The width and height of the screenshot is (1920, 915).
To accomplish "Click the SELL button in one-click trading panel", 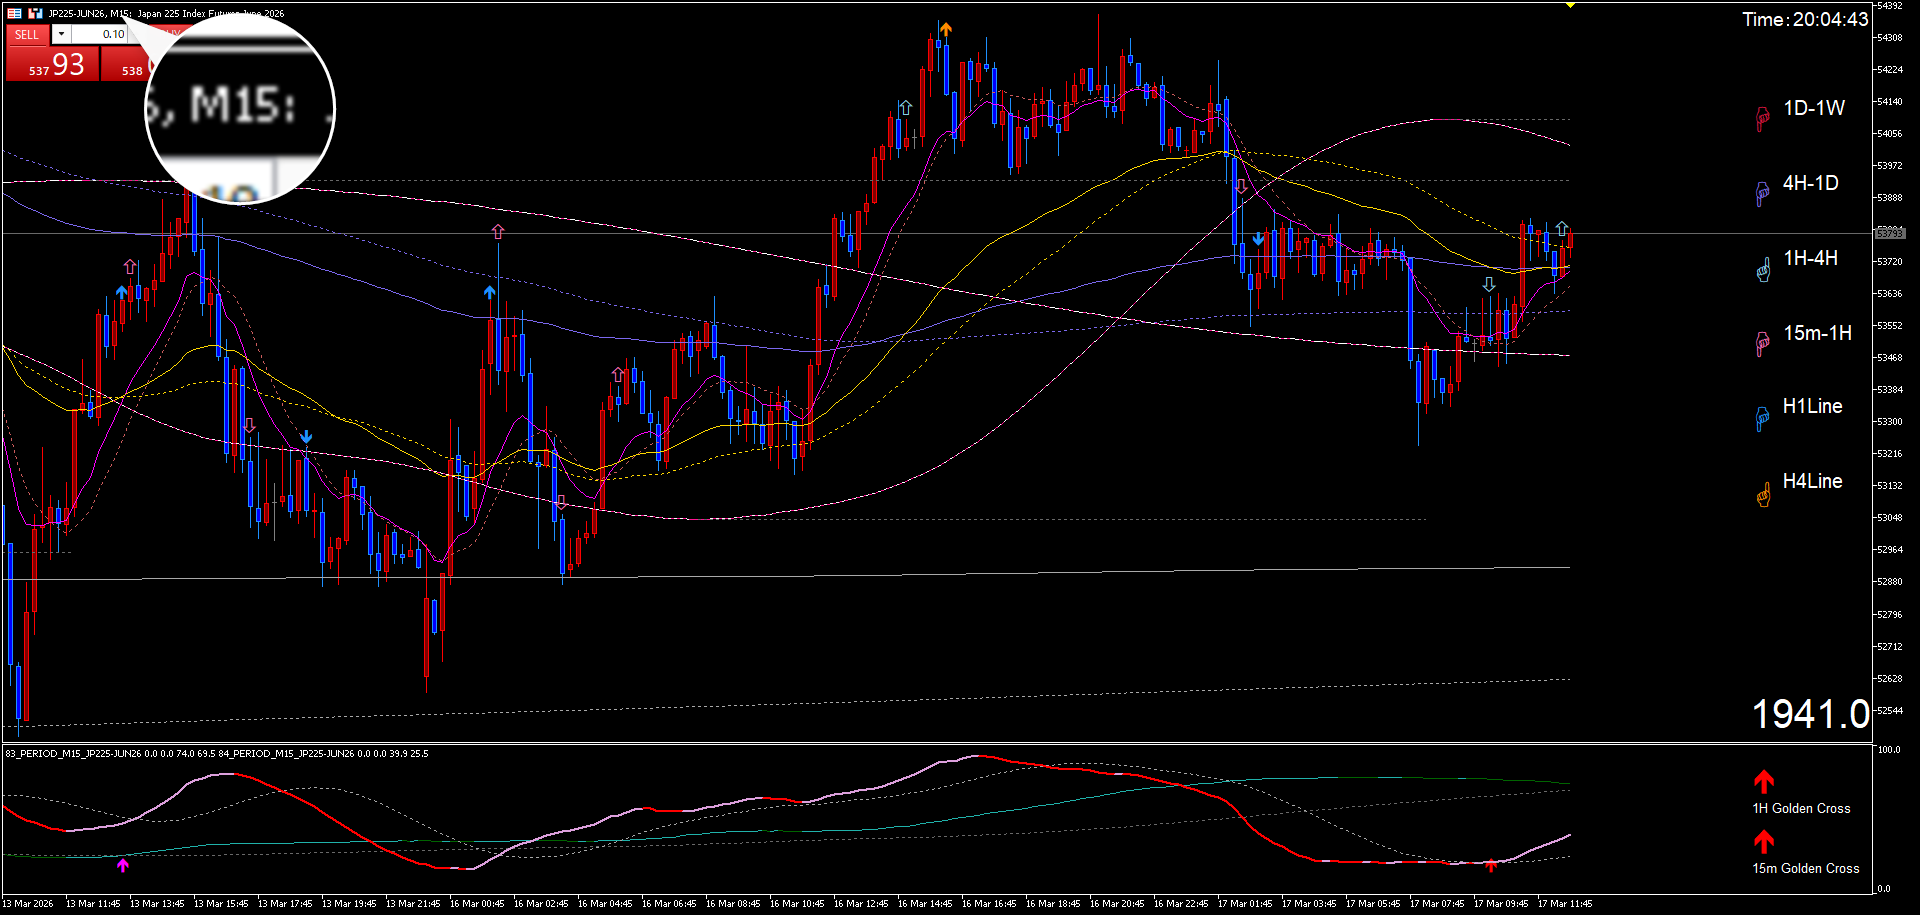I will pyautogui.click(x=27, y=34).
